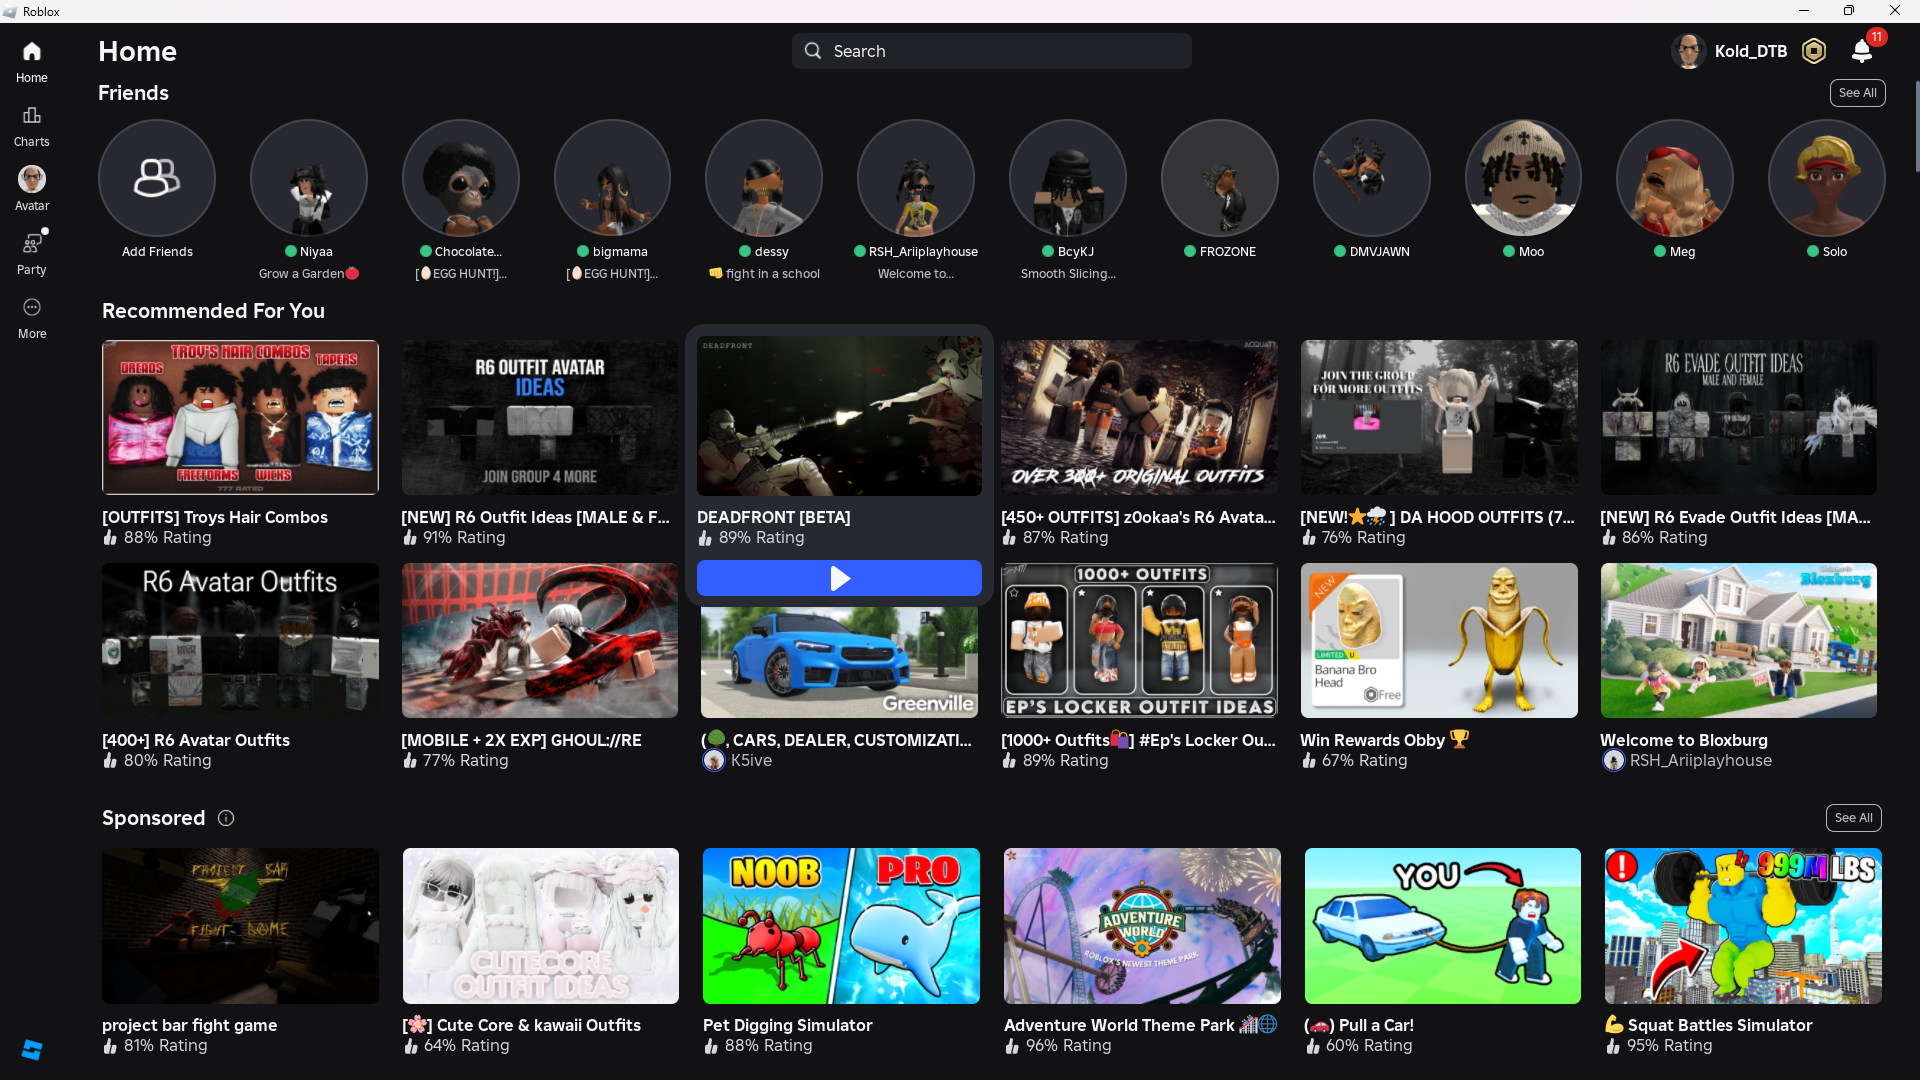
Task: Click the Roblox Studio icon in sidebar
Action: [x=32, y=1049]
